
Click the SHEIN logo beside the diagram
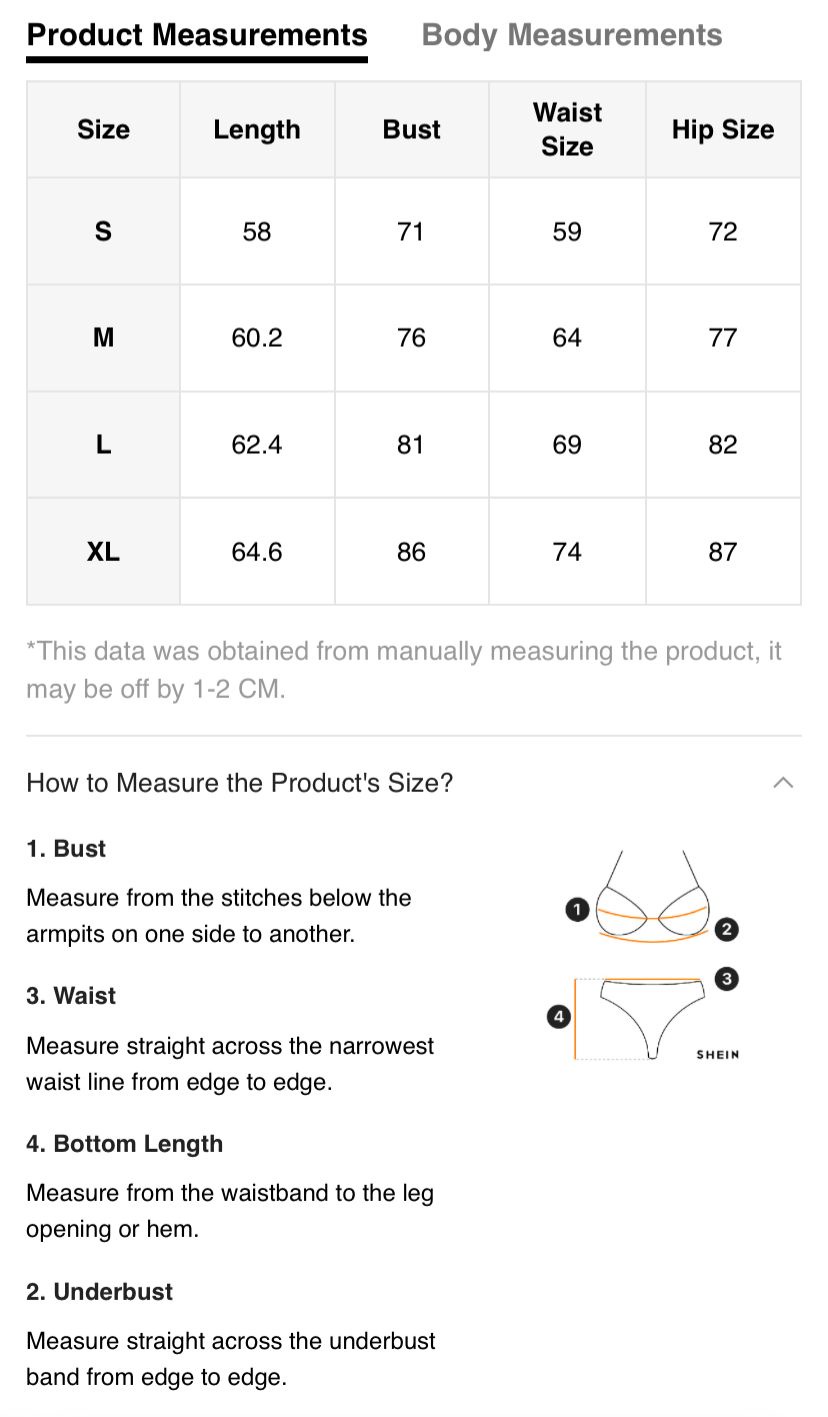click(717, 1054)
